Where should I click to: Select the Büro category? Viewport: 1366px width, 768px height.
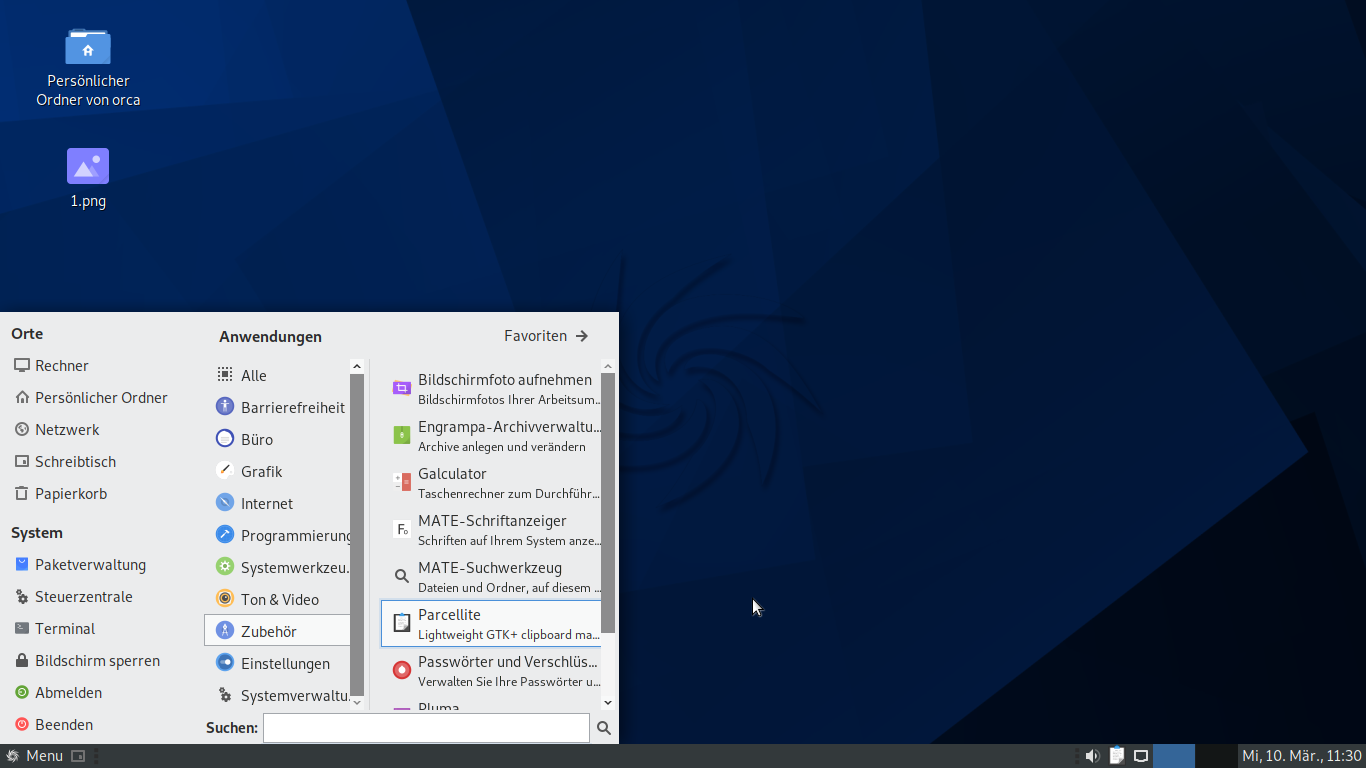pyautogui.click(x=277, y=440)
